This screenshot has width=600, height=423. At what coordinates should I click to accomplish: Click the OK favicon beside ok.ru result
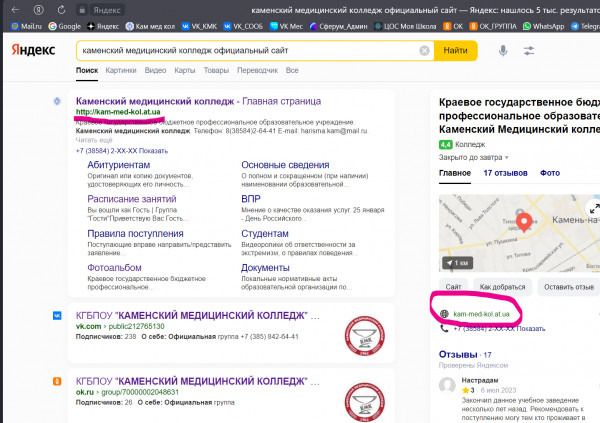point(57,381)
